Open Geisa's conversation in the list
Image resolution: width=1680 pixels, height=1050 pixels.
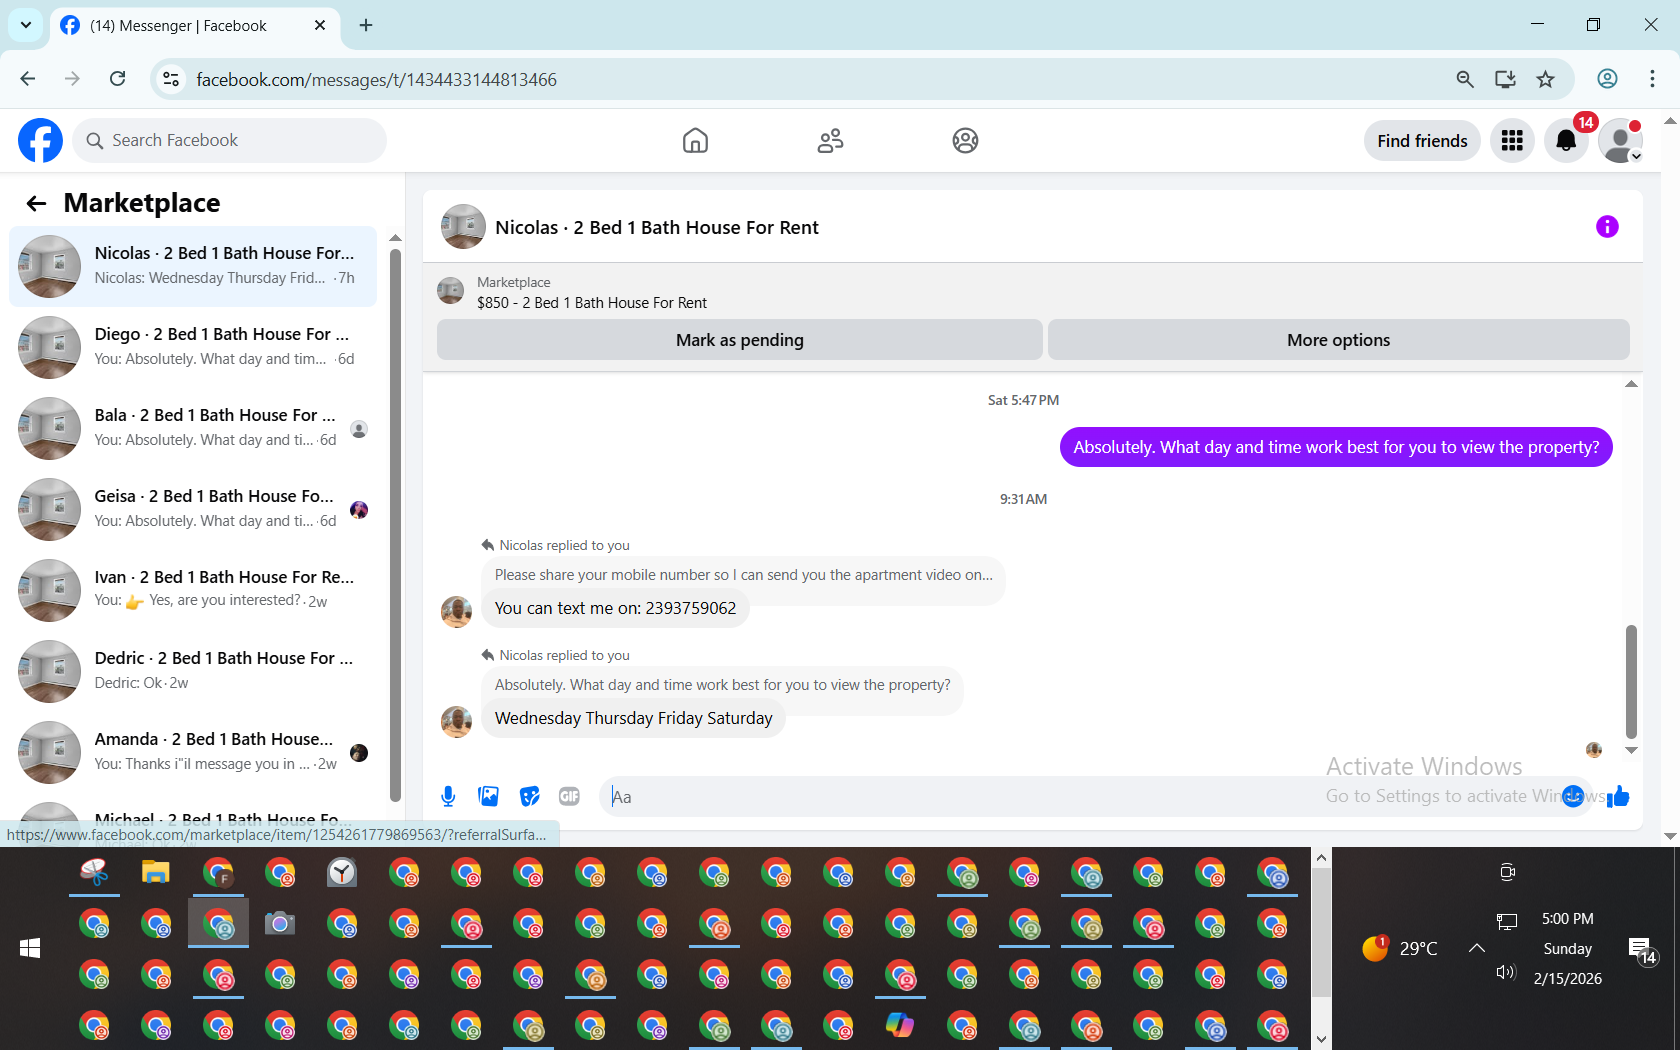click(193, 509)
